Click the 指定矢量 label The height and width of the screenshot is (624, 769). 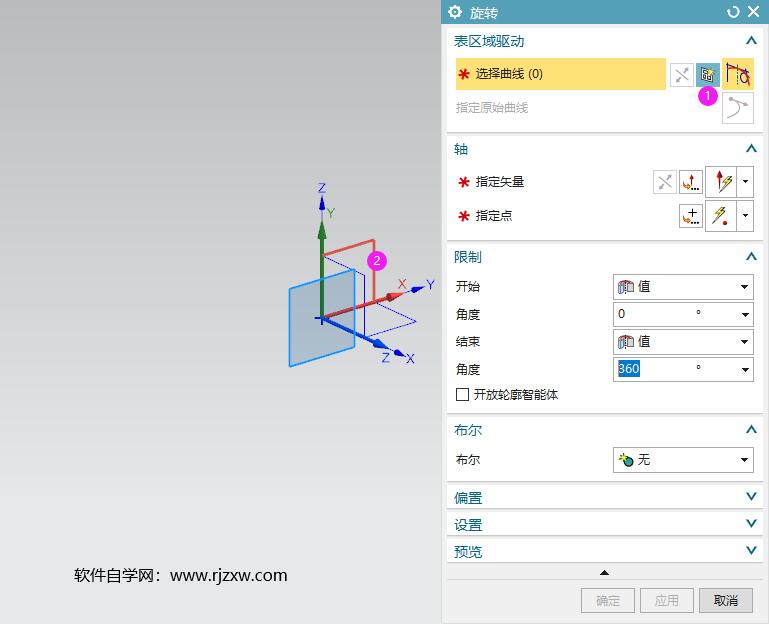[x=500, y=182]
